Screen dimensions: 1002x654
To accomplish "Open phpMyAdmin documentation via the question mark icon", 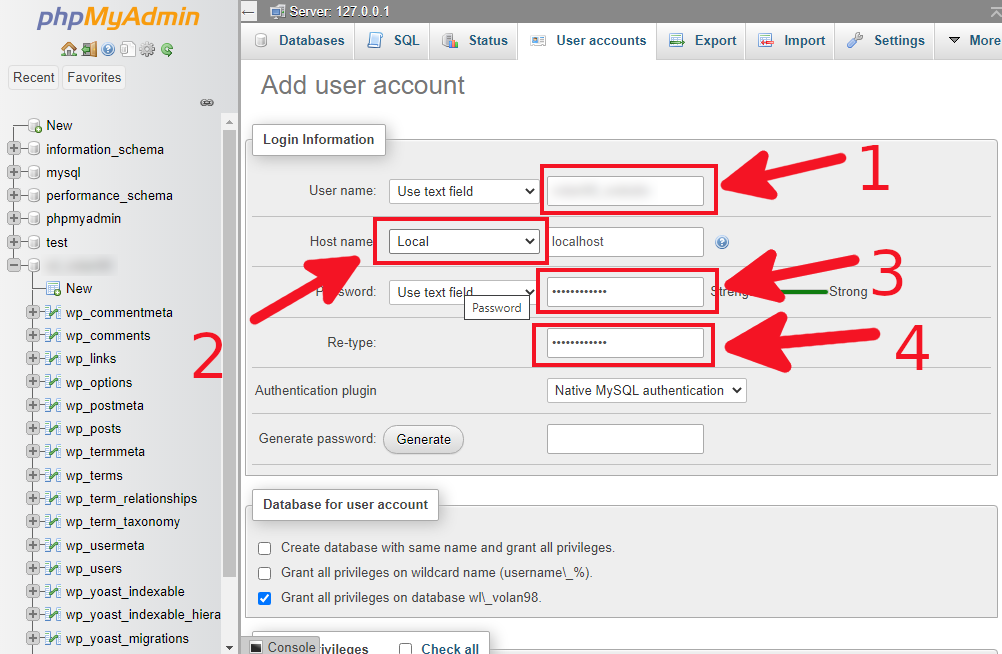I will pyautogui.click(x=107, y=49).
